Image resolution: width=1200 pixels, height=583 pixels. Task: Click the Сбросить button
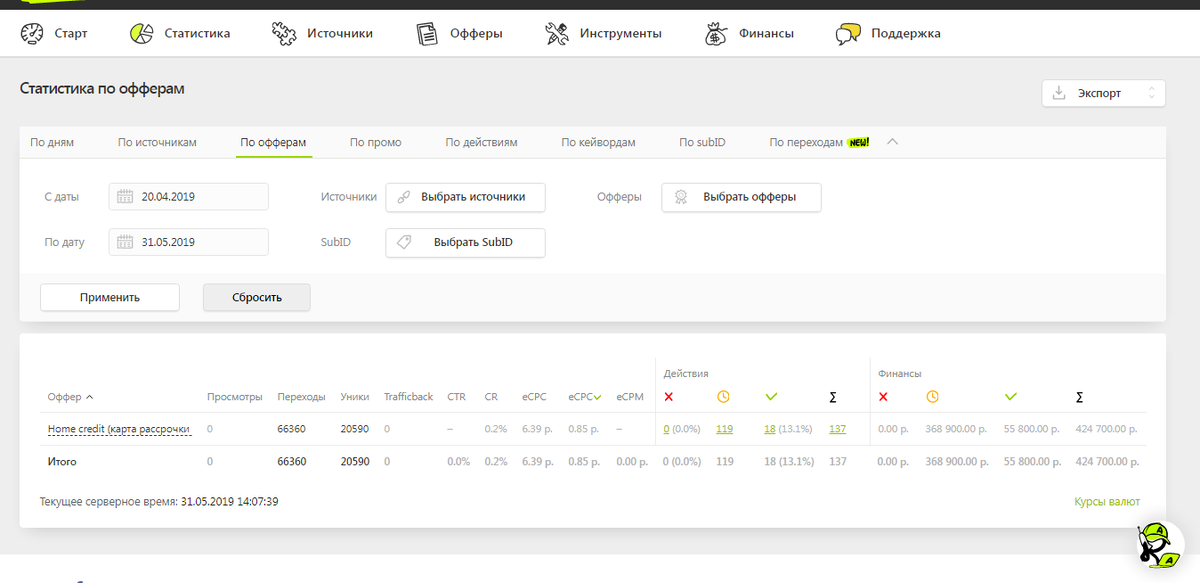point(257,297)
